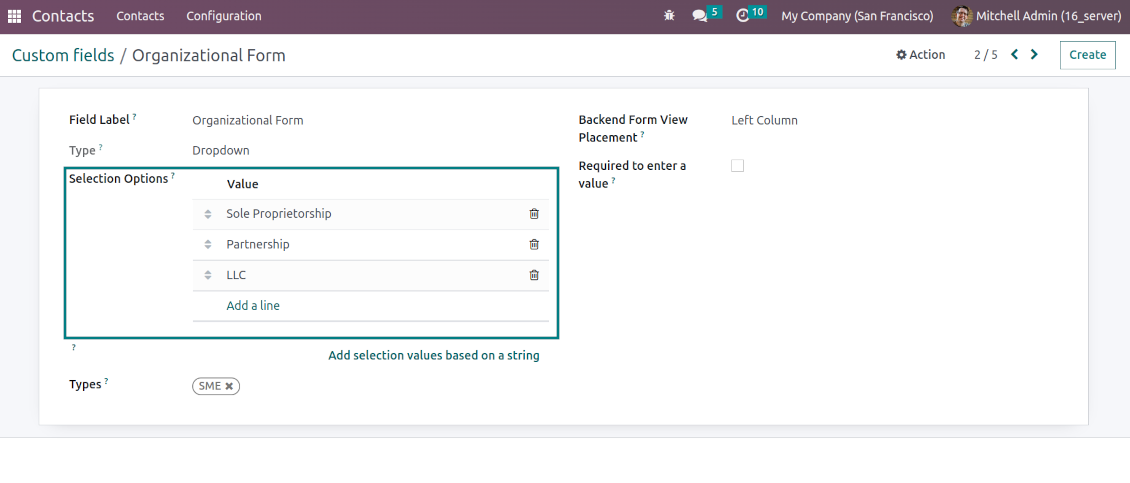Go to next record arrow
The height and width of the screenshot is (483, 1130).
(x=1034, y=55)
